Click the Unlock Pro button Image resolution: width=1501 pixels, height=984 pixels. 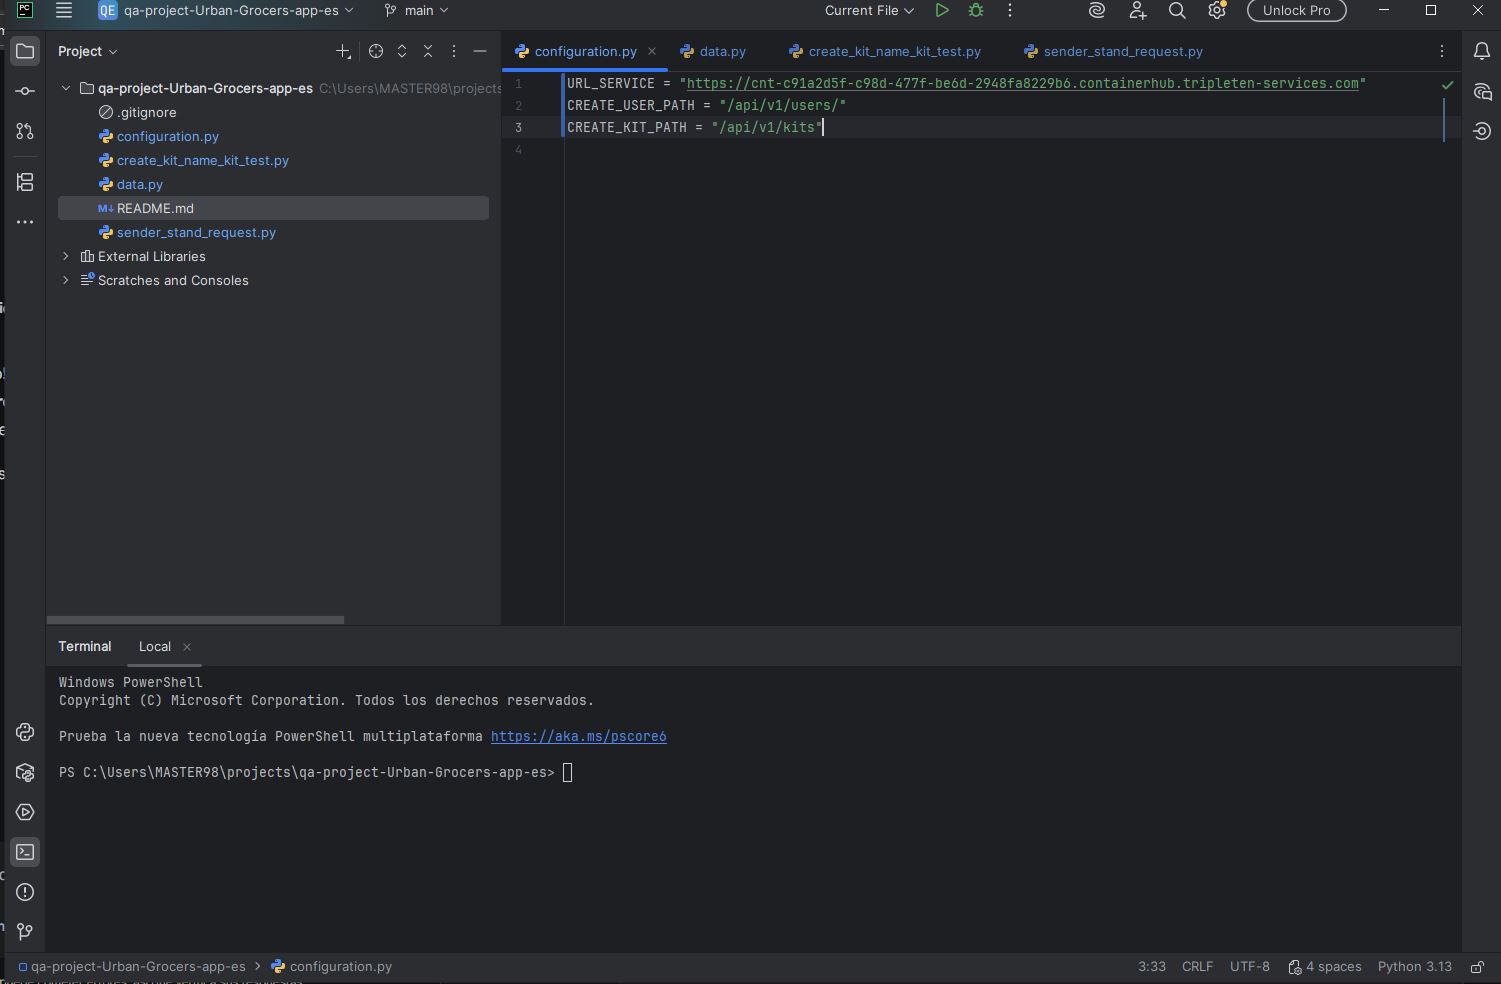point(1296,11)
